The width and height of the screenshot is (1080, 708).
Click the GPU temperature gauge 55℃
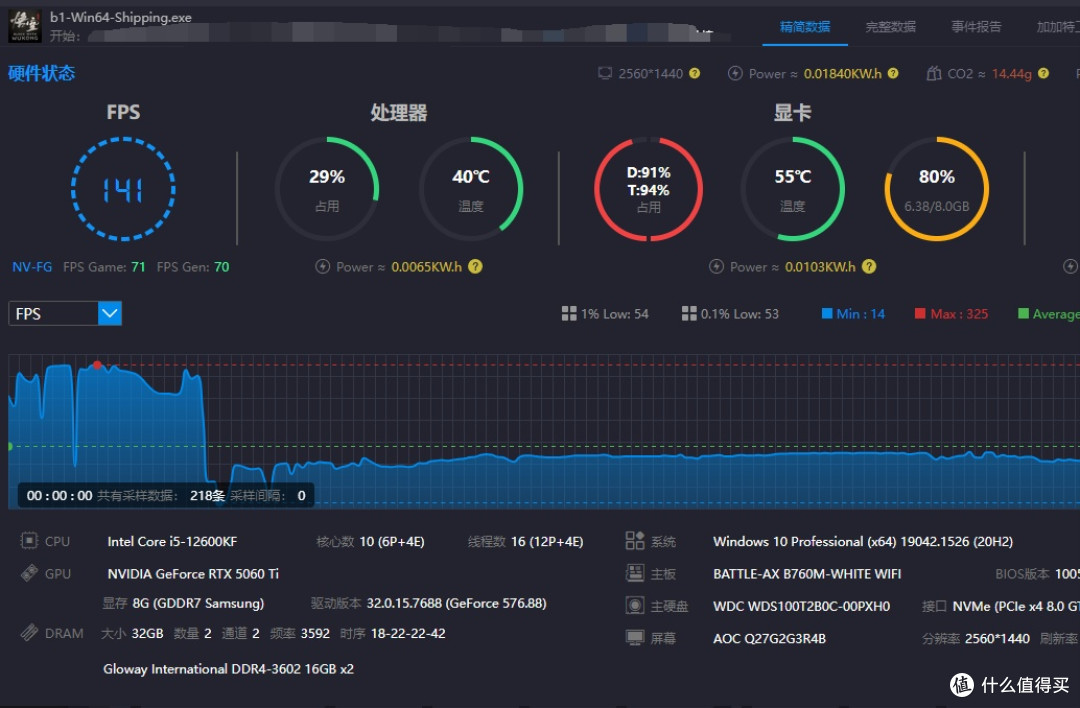coord(793,189)
